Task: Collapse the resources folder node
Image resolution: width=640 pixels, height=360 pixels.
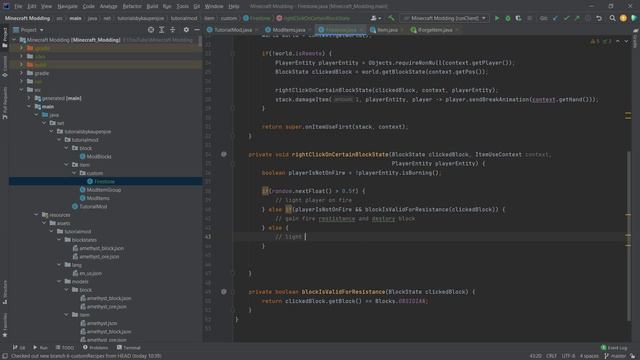Action: tap(36, 215)
